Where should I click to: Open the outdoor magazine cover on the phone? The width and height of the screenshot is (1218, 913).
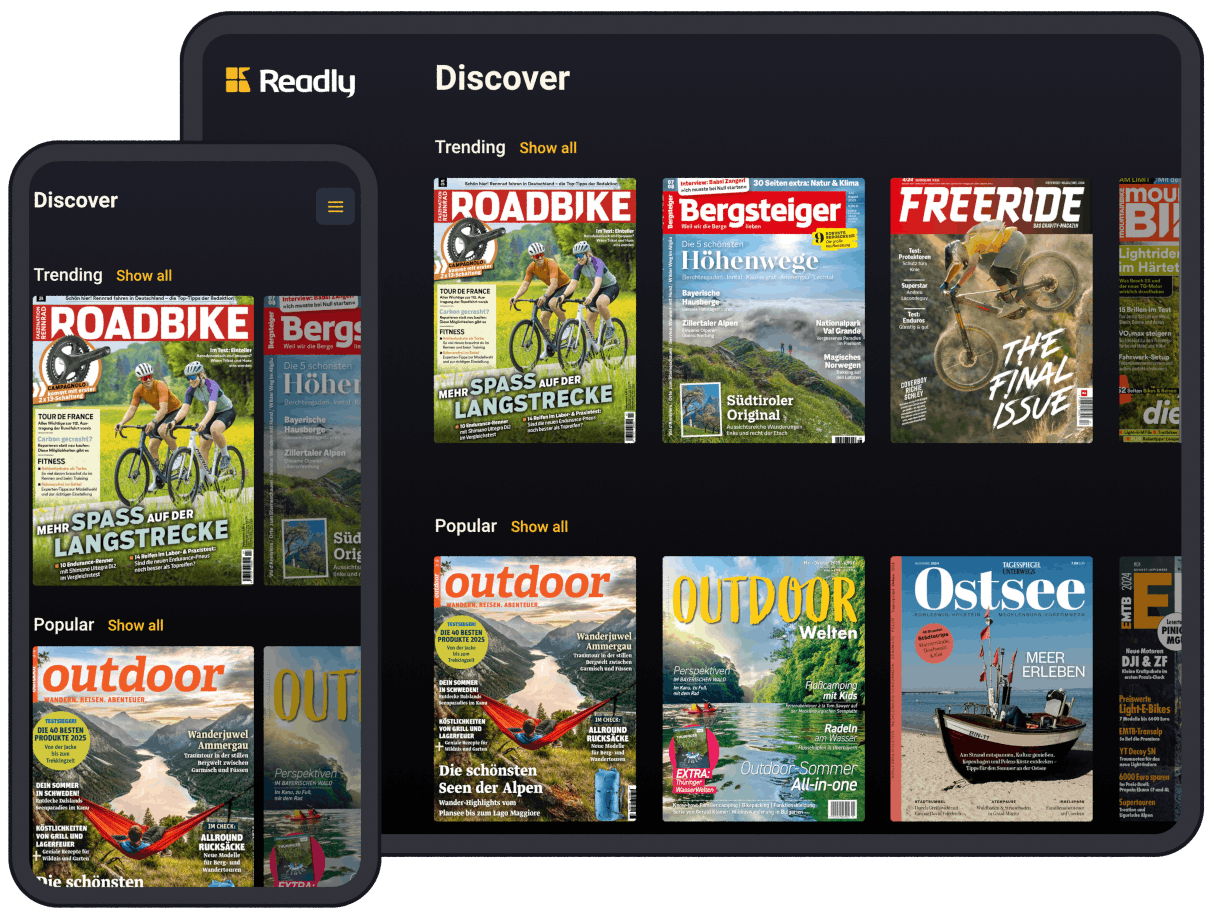click(x=143, y=767)
